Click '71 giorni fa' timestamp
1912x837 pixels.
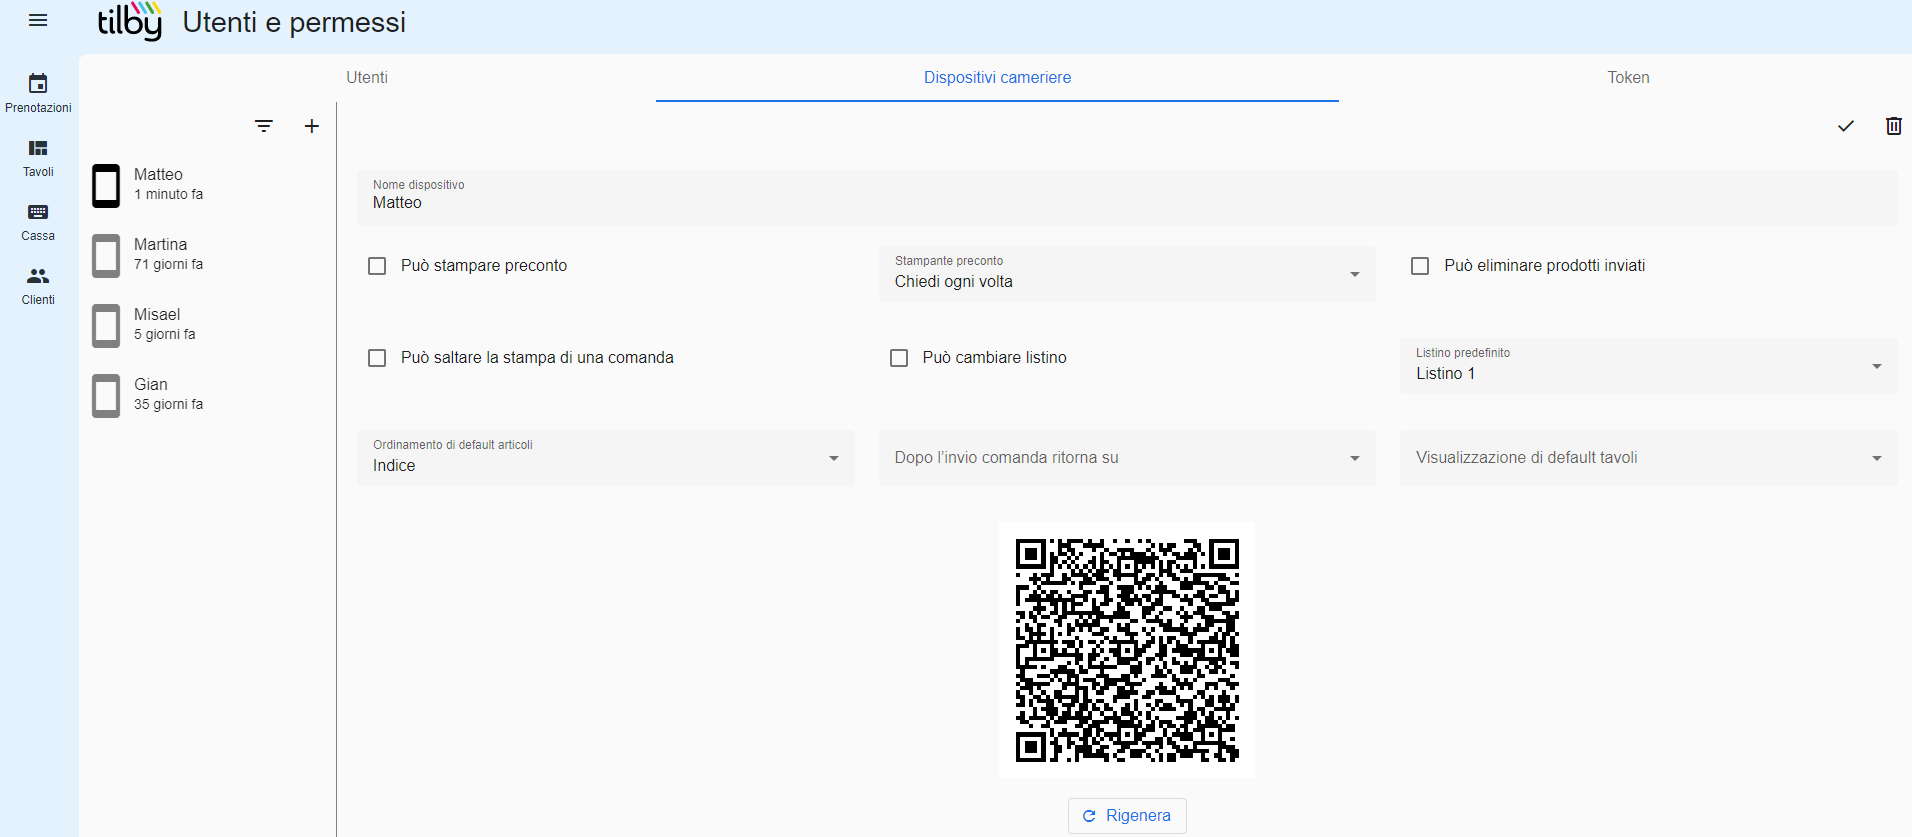point(168,265)
